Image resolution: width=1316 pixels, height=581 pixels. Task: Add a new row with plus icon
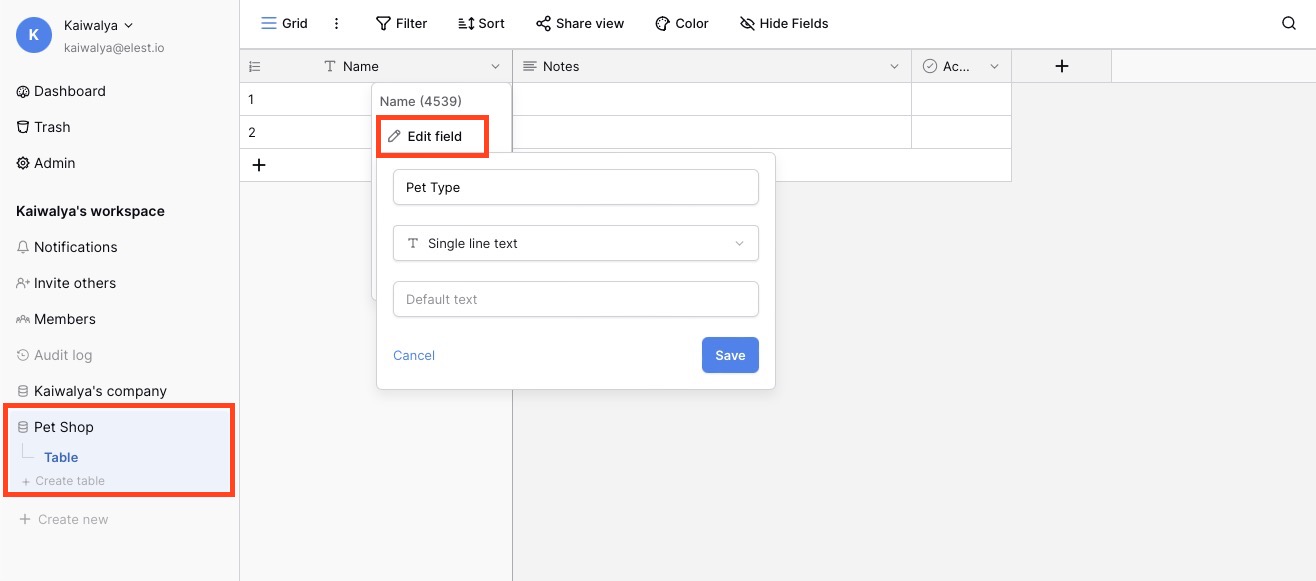tap(259, 165)
